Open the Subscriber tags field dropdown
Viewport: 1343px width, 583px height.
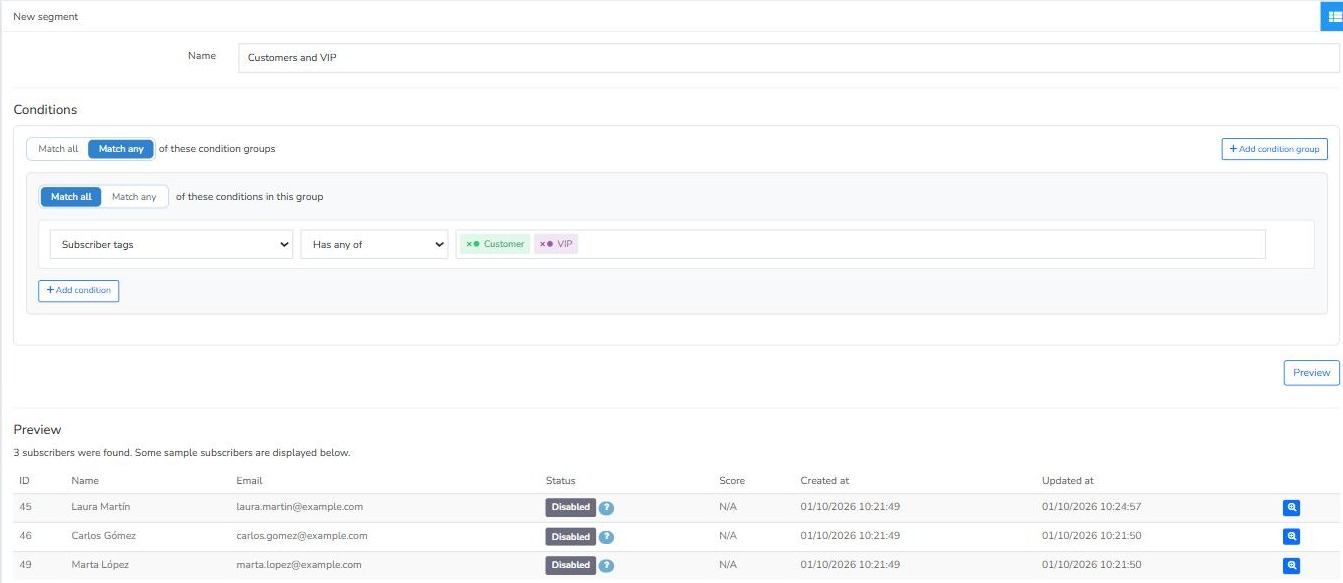[171, 245]
